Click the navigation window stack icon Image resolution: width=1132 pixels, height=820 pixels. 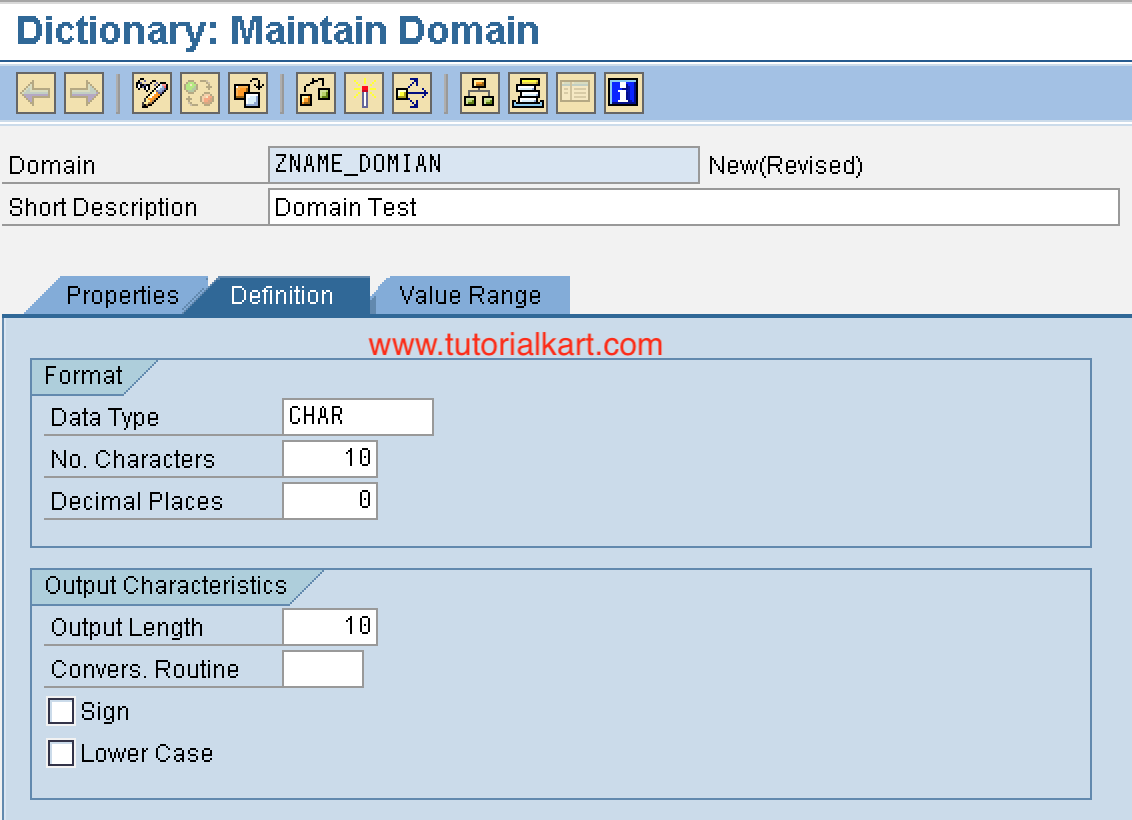pos(528,94)
